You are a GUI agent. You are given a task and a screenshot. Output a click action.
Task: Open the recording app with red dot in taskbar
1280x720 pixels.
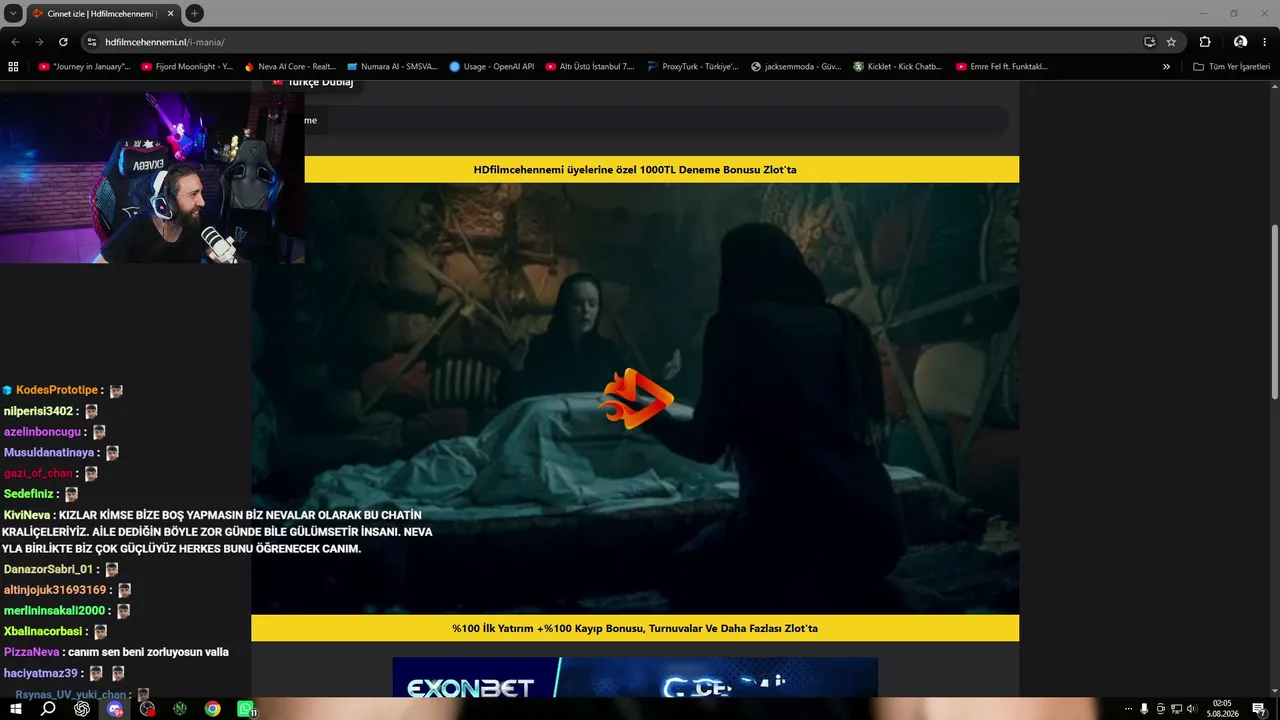(x=148, y=709)
